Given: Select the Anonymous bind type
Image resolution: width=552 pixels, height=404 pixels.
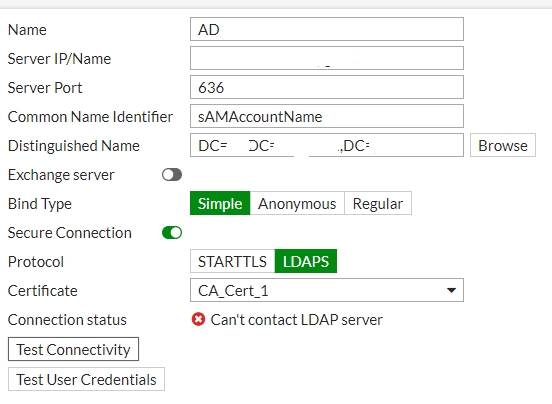Looking at the screenshot, I should (x=297, y=203).
